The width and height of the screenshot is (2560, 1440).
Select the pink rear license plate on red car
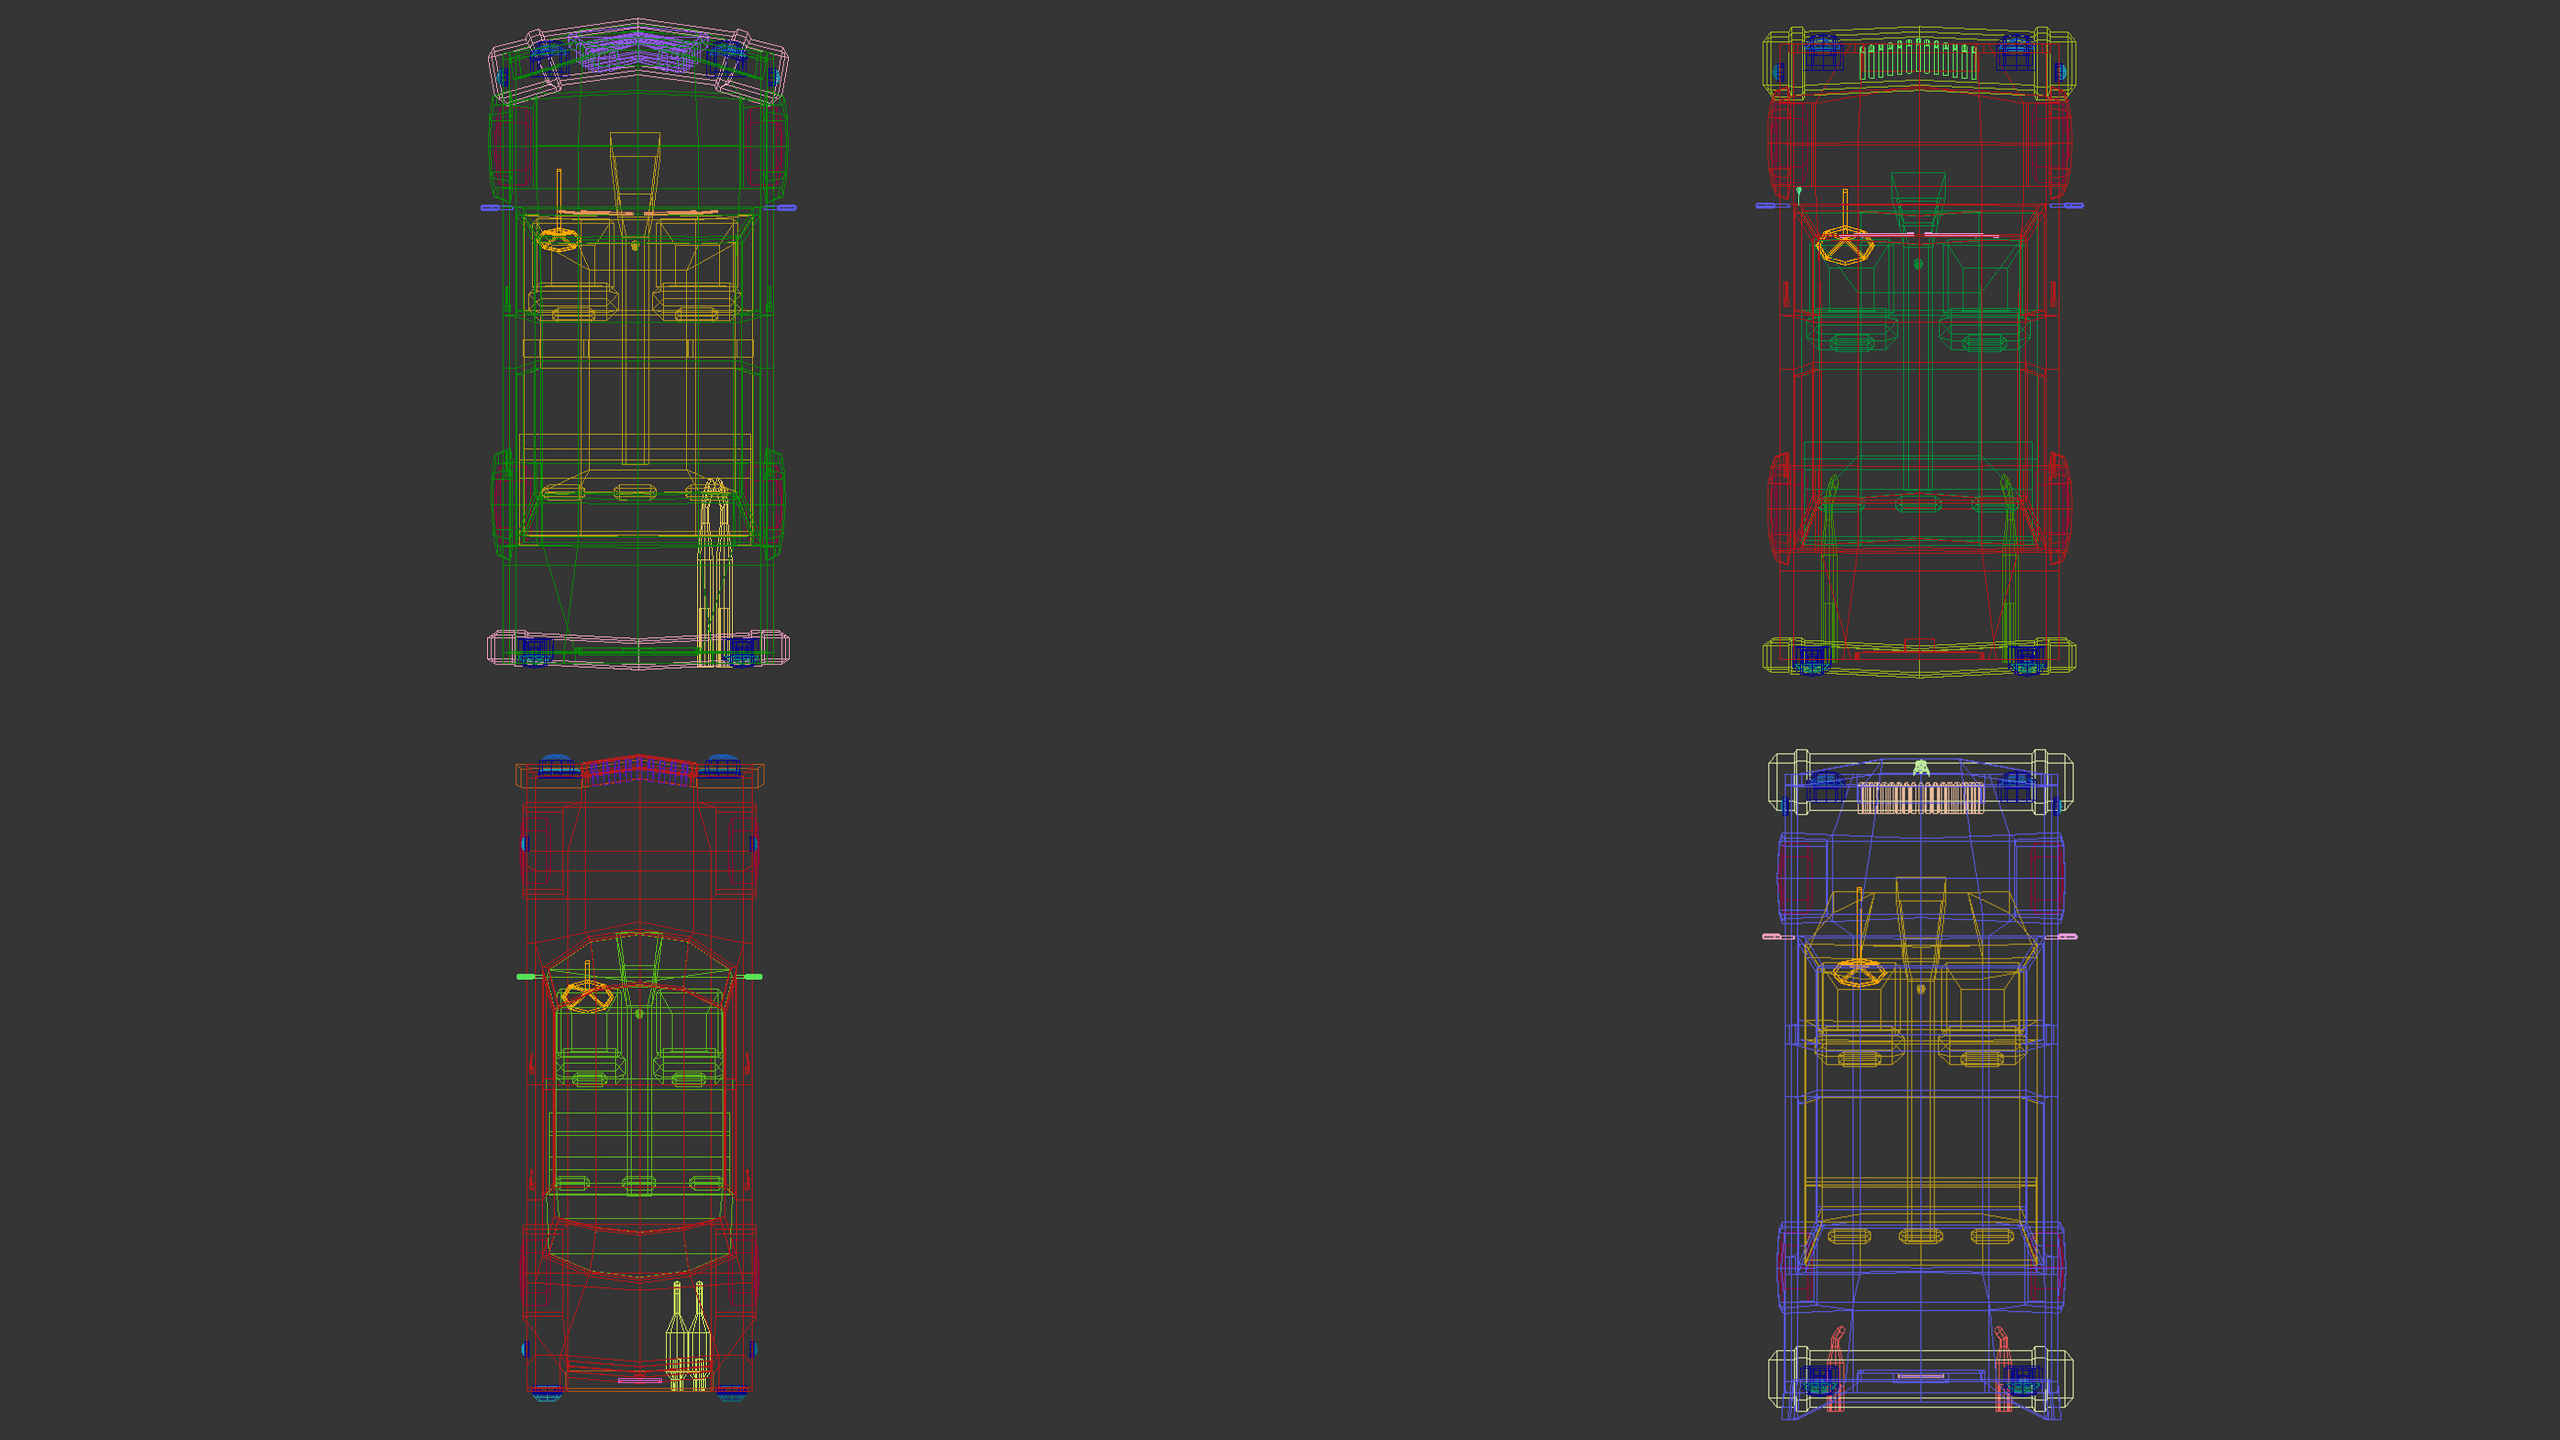[639, 1381]
